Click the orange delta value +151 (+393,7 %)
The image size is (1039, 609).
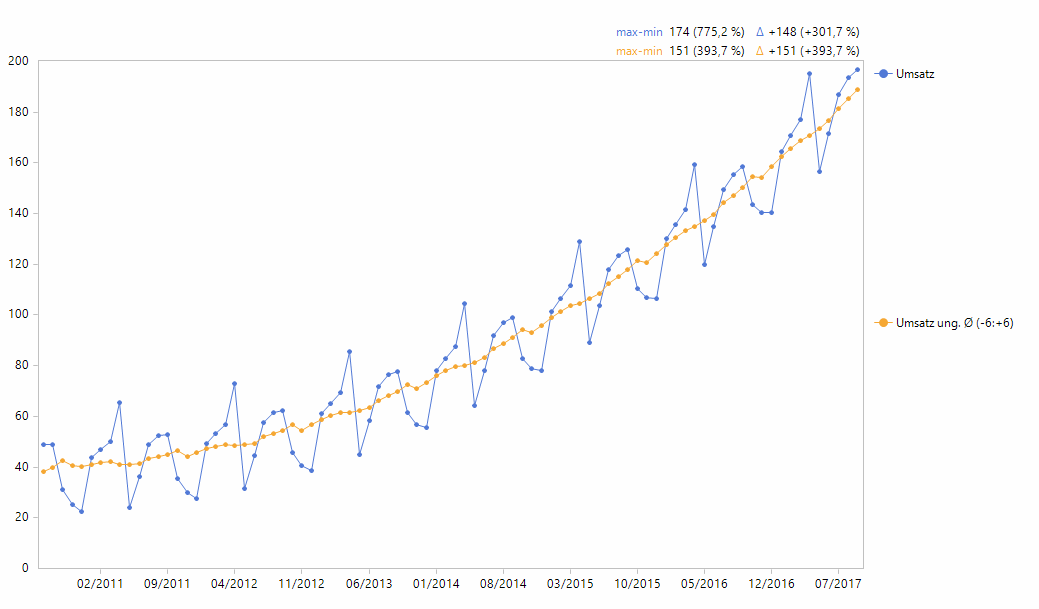[x=813, y=51]
